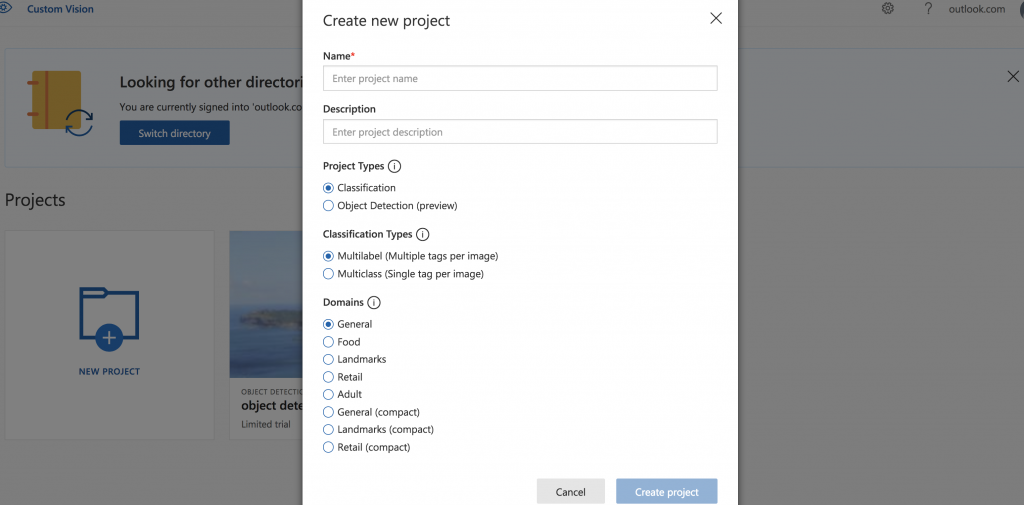The image size is (1024, 505).
Task: Close the Create new project dialog
Action: coord(716,18)
